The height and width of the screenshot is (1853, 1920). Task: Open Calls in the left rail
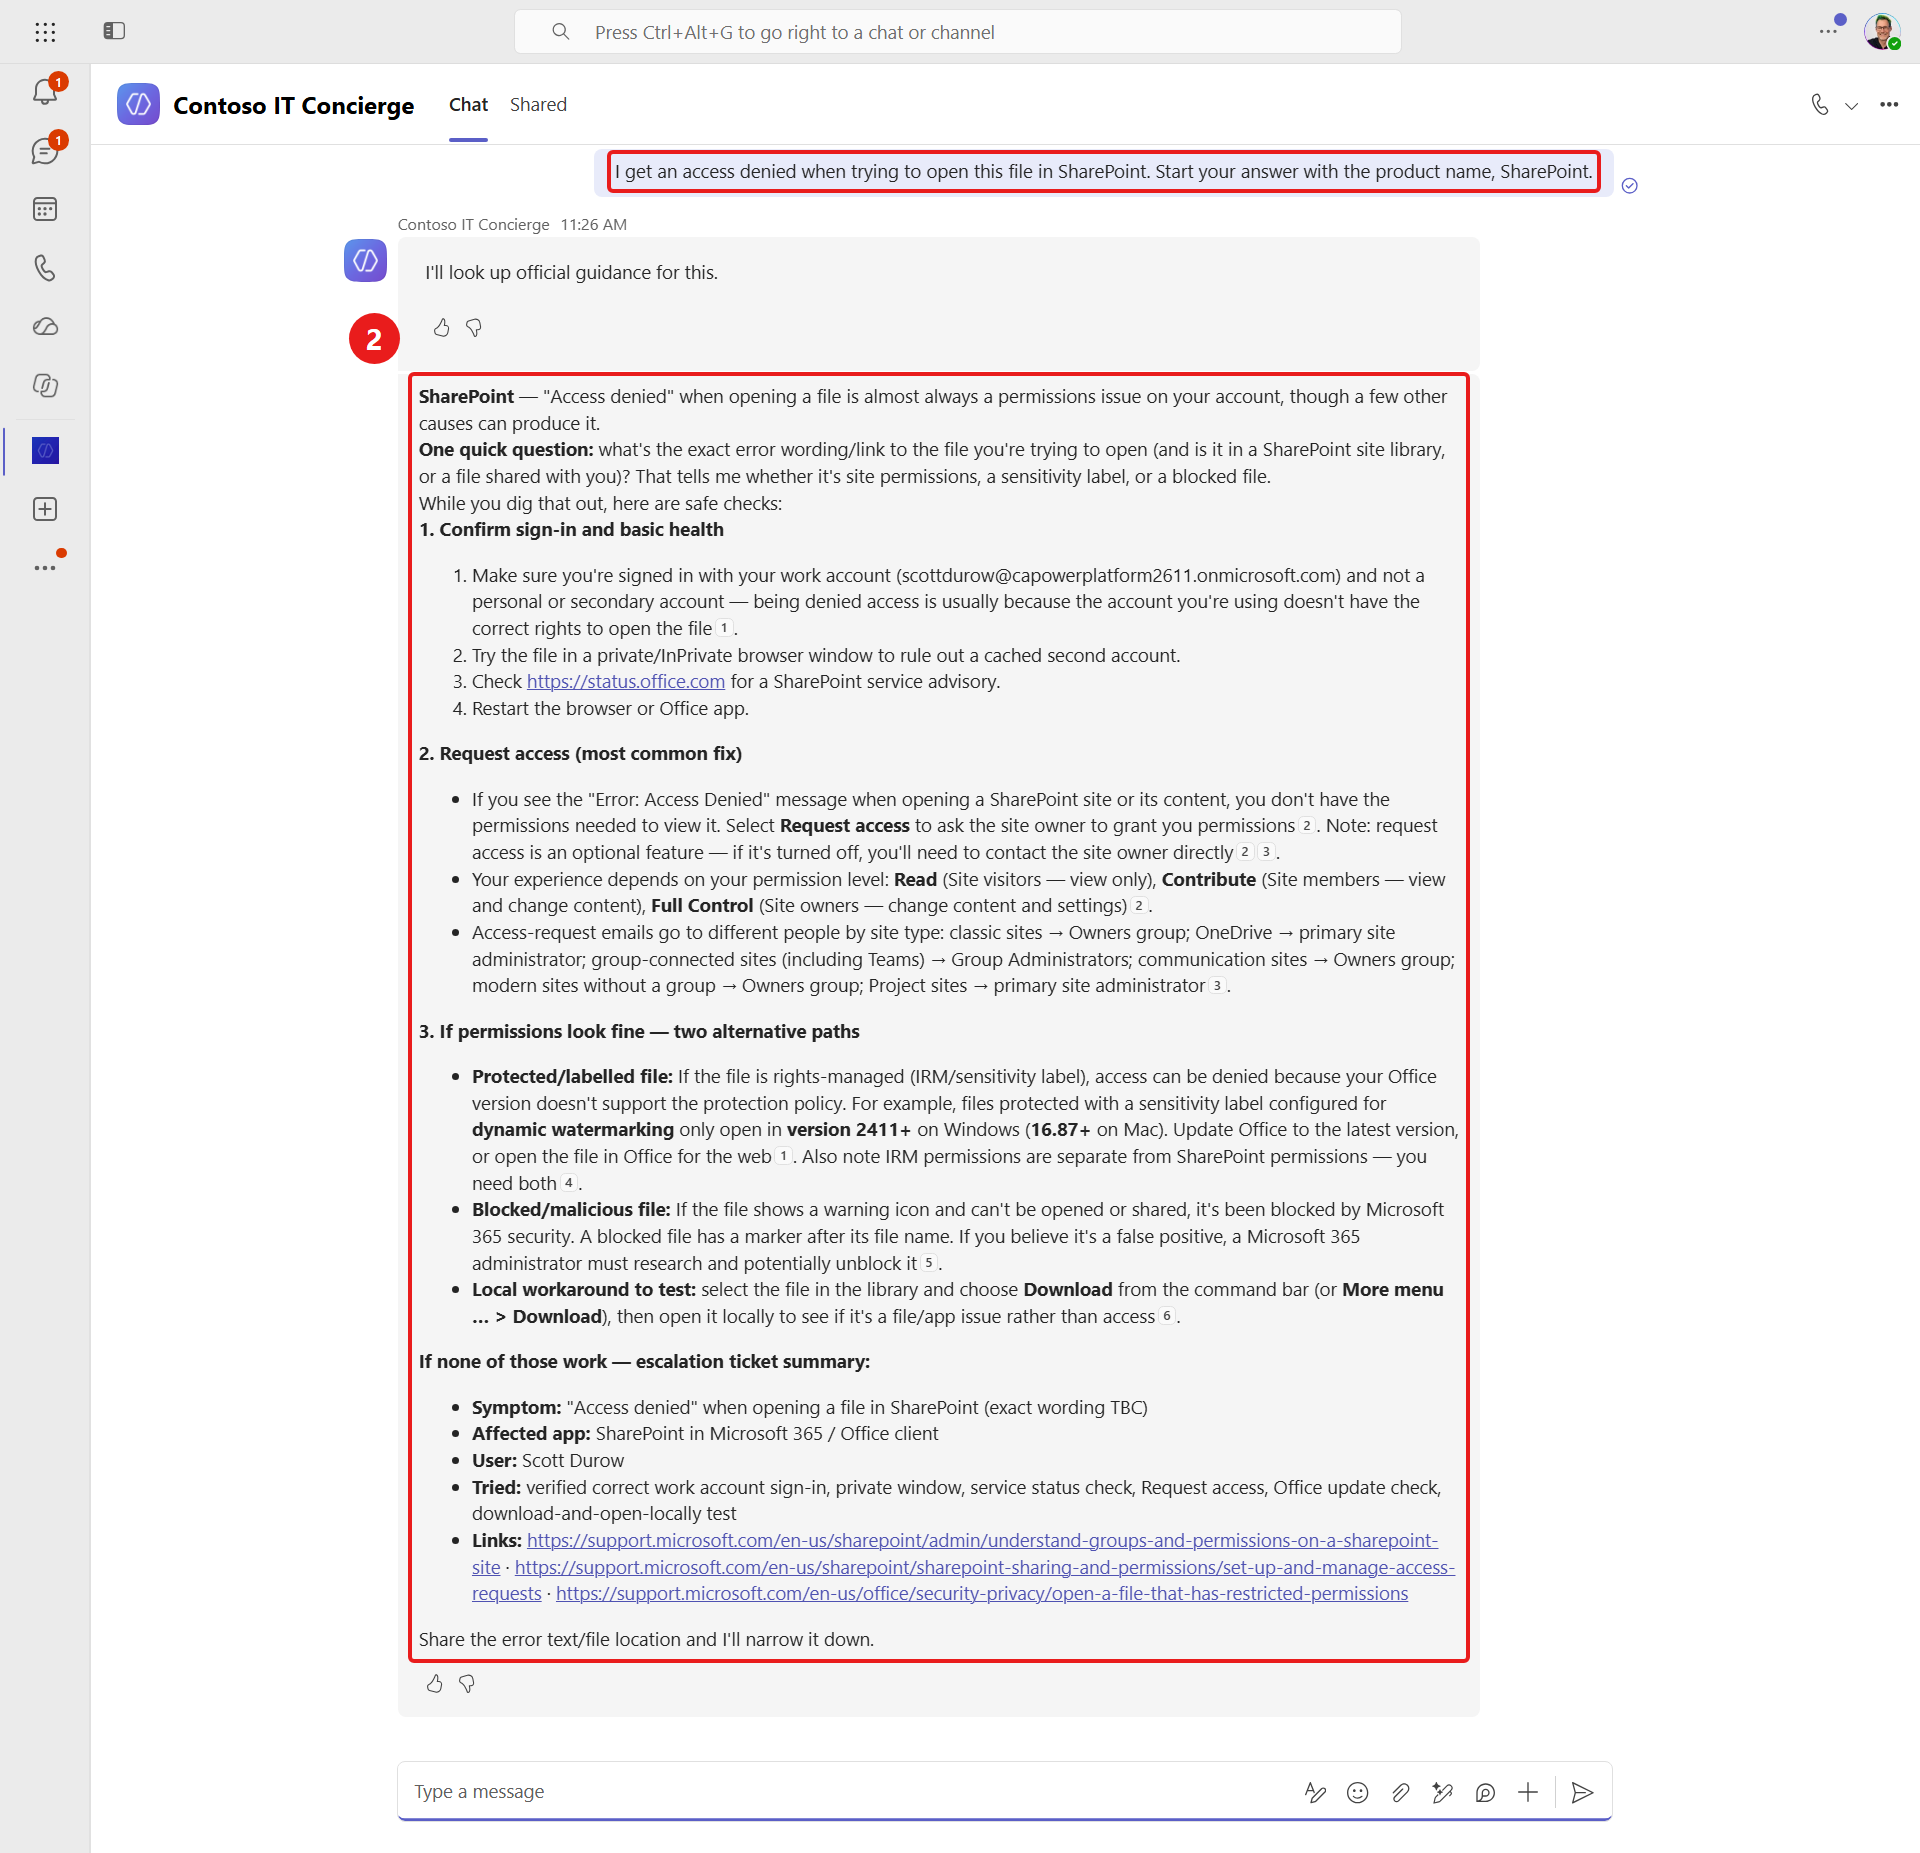pyautogui.click(x=45, y=268)
